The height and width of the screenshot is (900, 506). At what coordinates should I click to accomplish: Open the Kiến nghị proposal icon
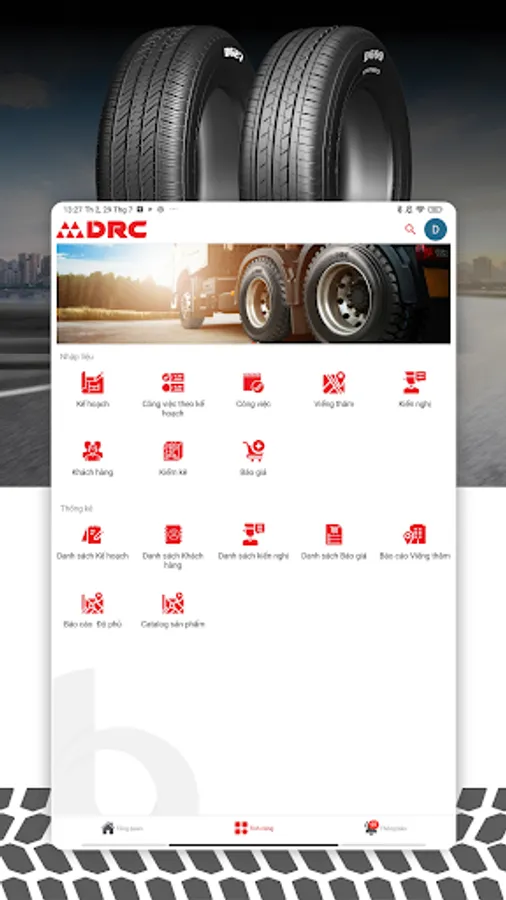click(x=414, y=383)
